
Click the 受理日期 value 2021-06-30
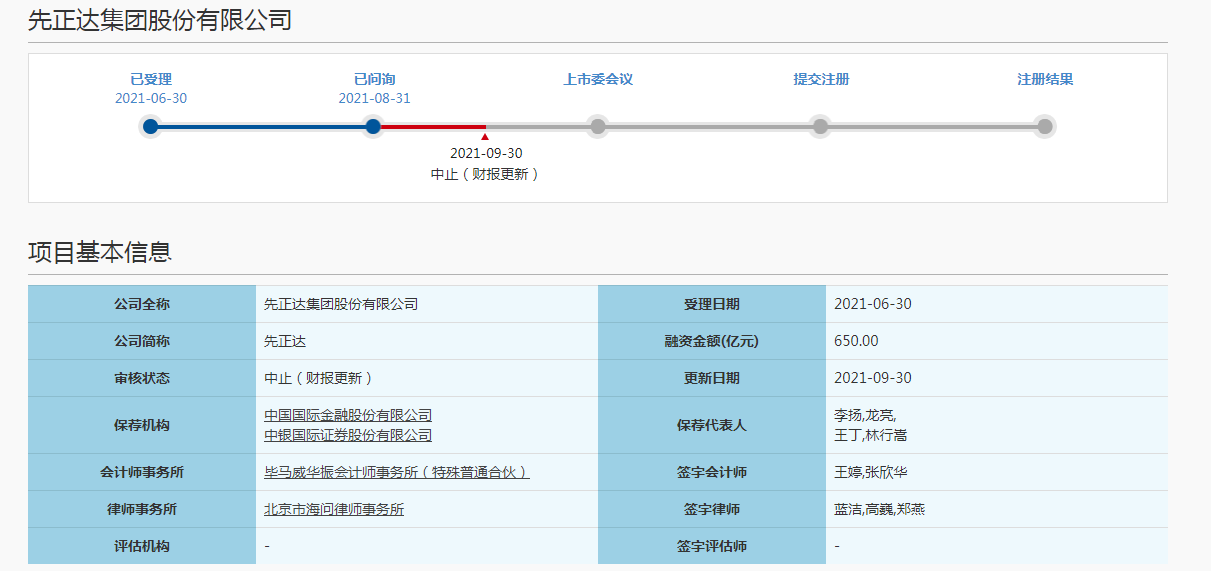pyautogui.click(x=873, y=304)
